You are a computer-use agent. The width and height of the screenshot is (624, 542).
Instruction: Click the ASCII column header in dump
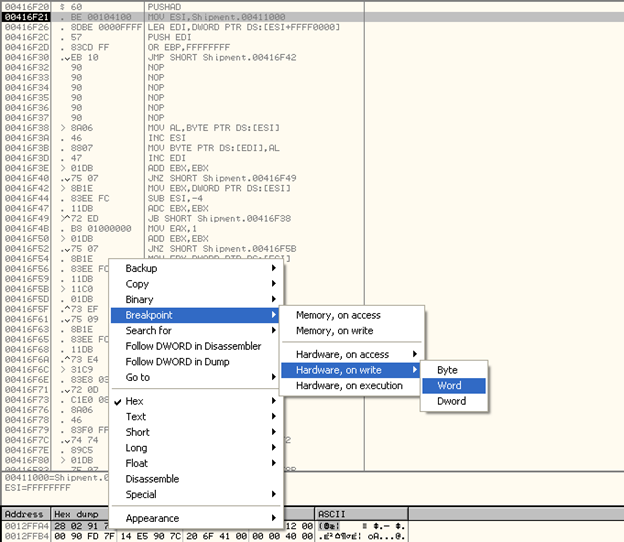click(331, 510)
